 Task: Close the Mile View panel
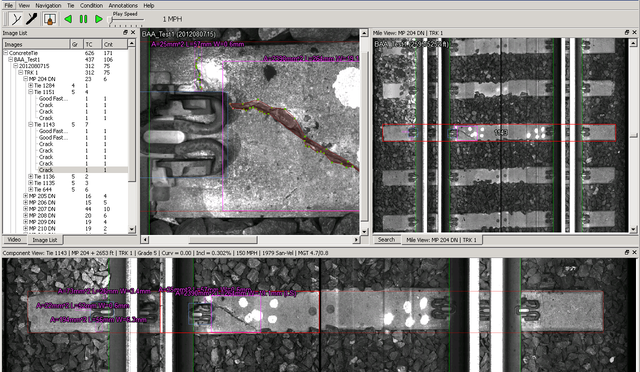pos(634,32)
